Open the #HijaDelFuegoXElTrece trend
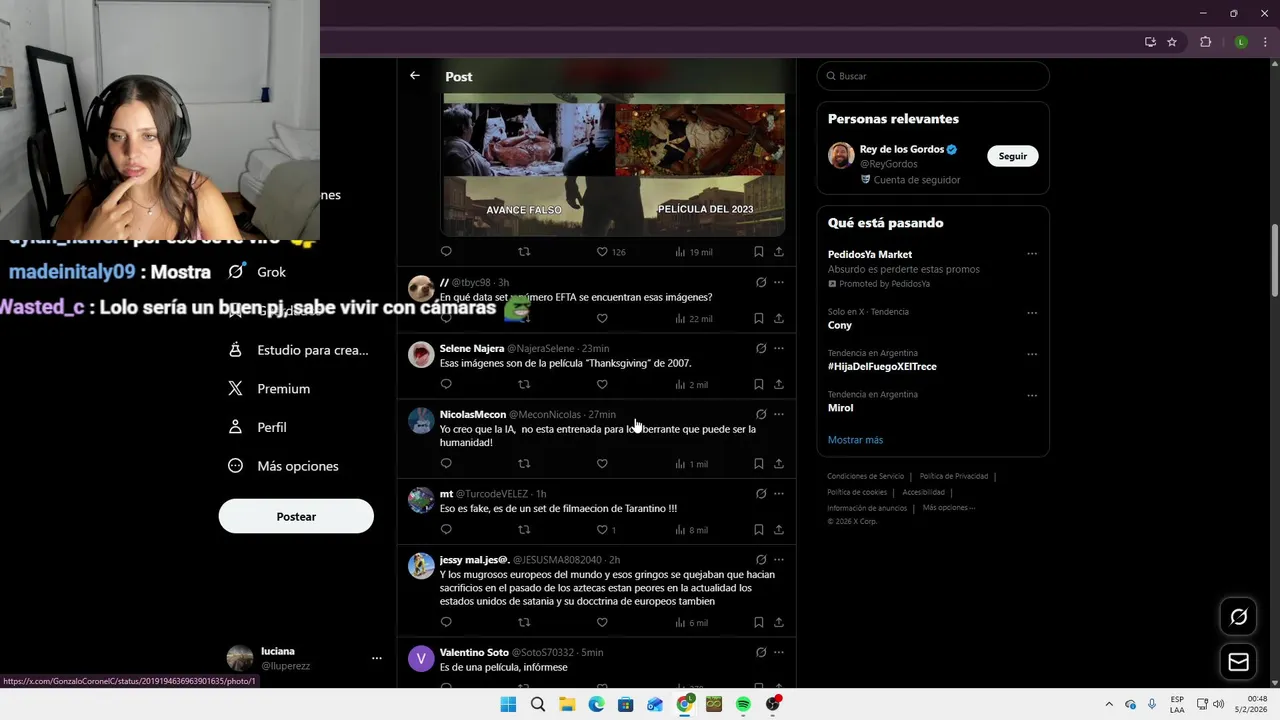This screenshot has width=1280, height=720. click(882, 366)
